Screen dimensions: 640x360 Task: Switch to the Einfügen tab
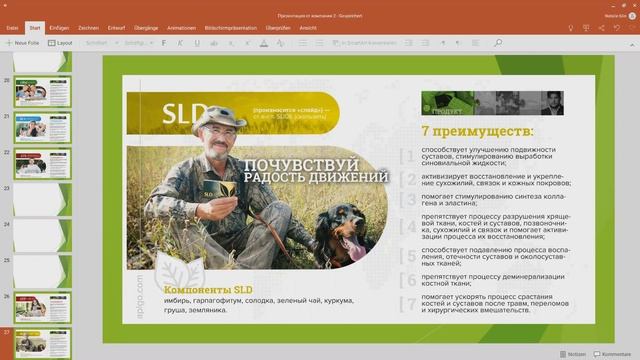point(59,28)
